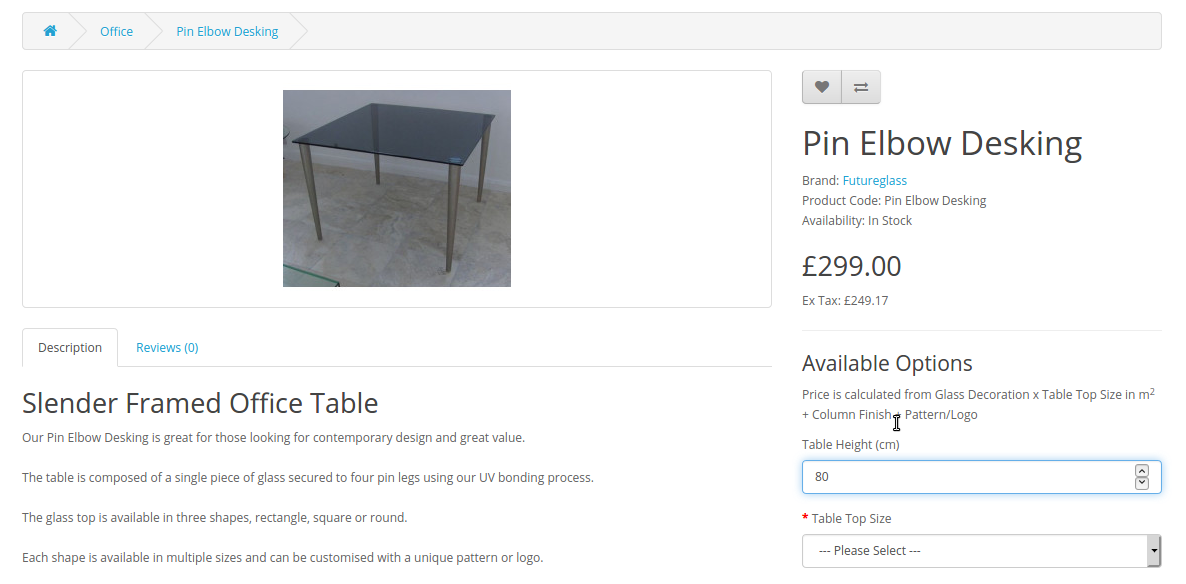The width and height of the screenshot is (1186, 584).
Task: Click the Table Top Size label
Action: click(x=851, y=518)
